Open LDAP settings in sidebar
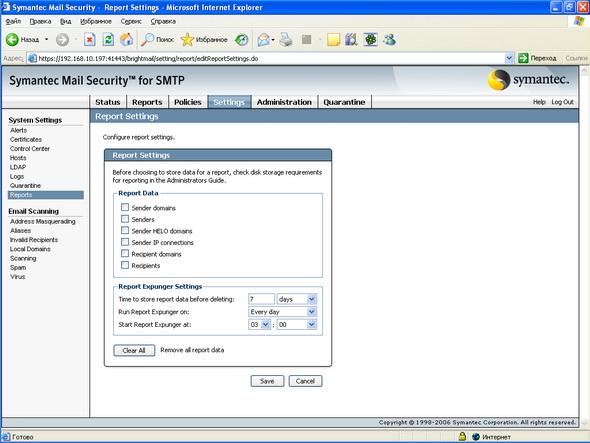The image size is (590, 443). [x=18, y=167]
